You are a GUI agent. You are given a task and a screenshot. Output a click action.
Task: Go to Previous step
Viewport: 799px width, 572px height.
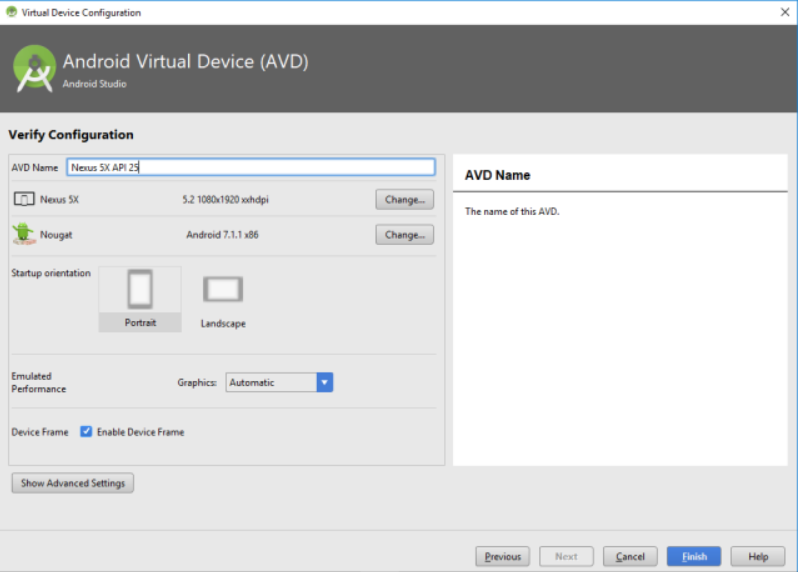coord(502,556)
